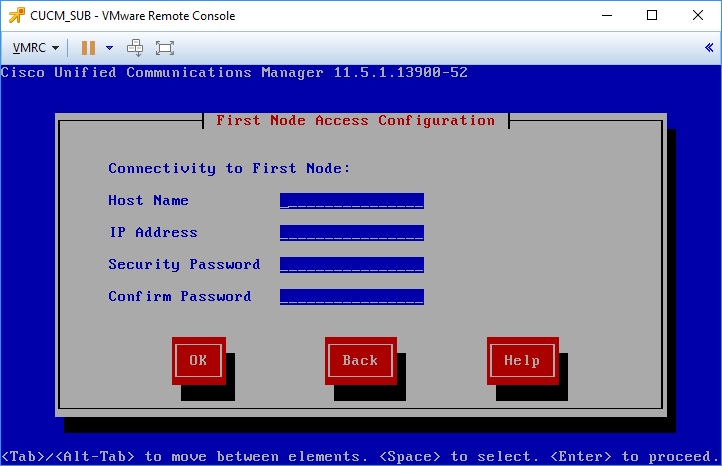Click the 'Connectivity to First Node:' text
The width and height of the screenshot is (722, 466).
229,169
